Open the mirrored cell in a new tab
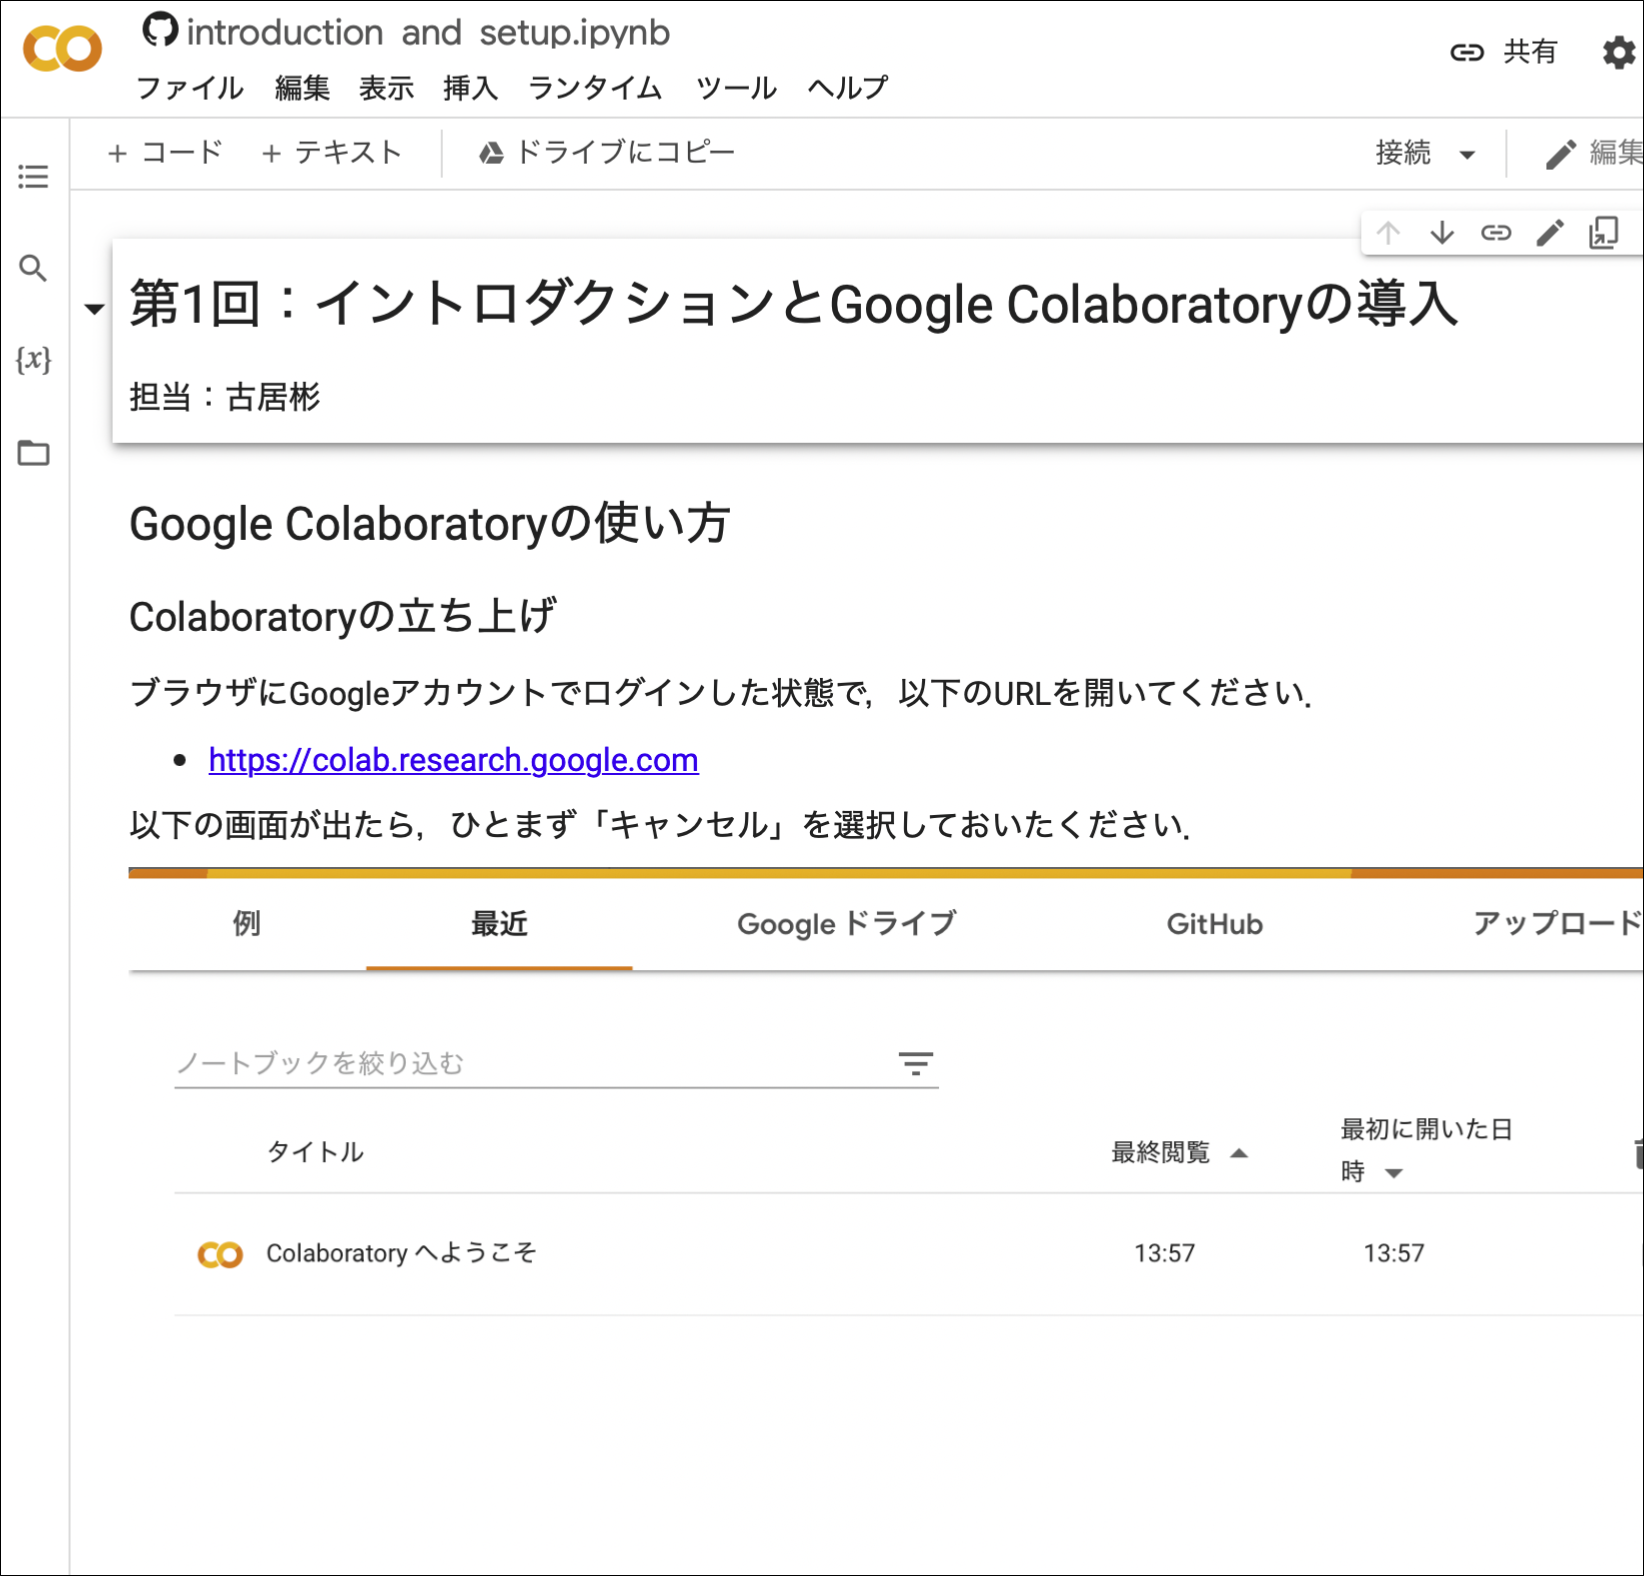The width and height of the screenshot is (1644, 1576). (1603, 233)
